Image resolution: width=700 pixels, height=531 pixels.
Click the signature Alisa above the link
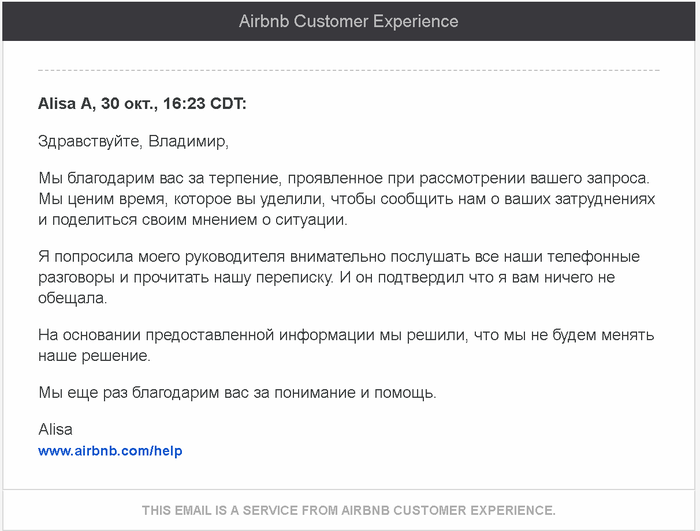coord(55,429)
